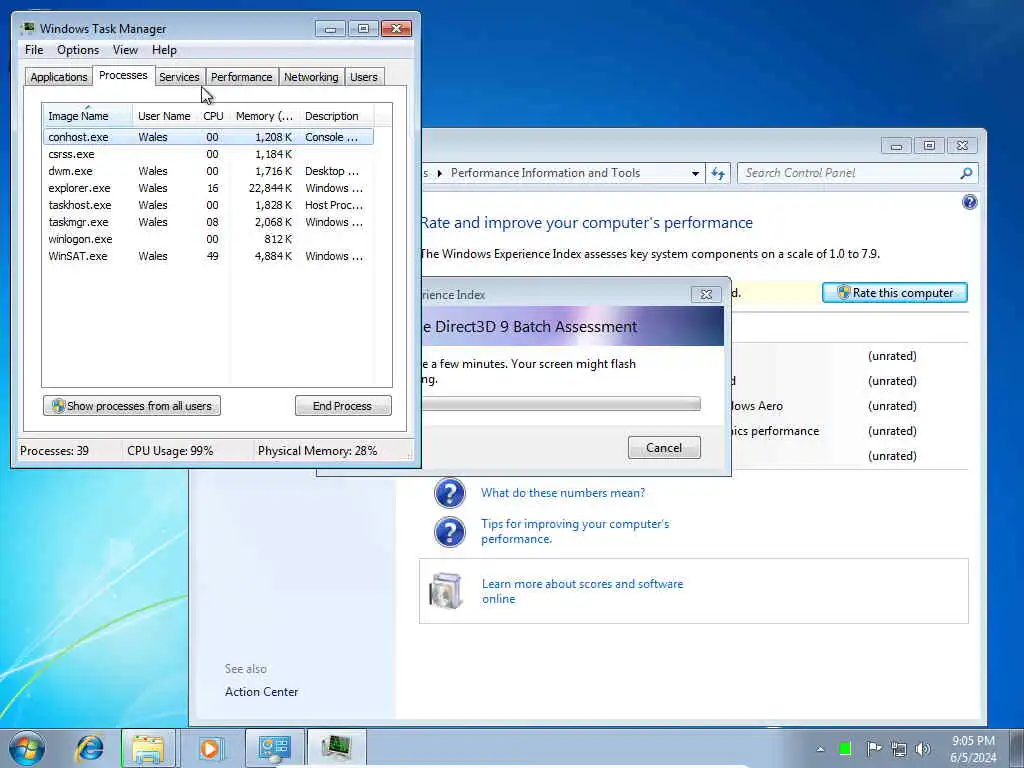Select the csrss.exe process row
Viewport: 1024px width, 768px height.
(208, 154)
